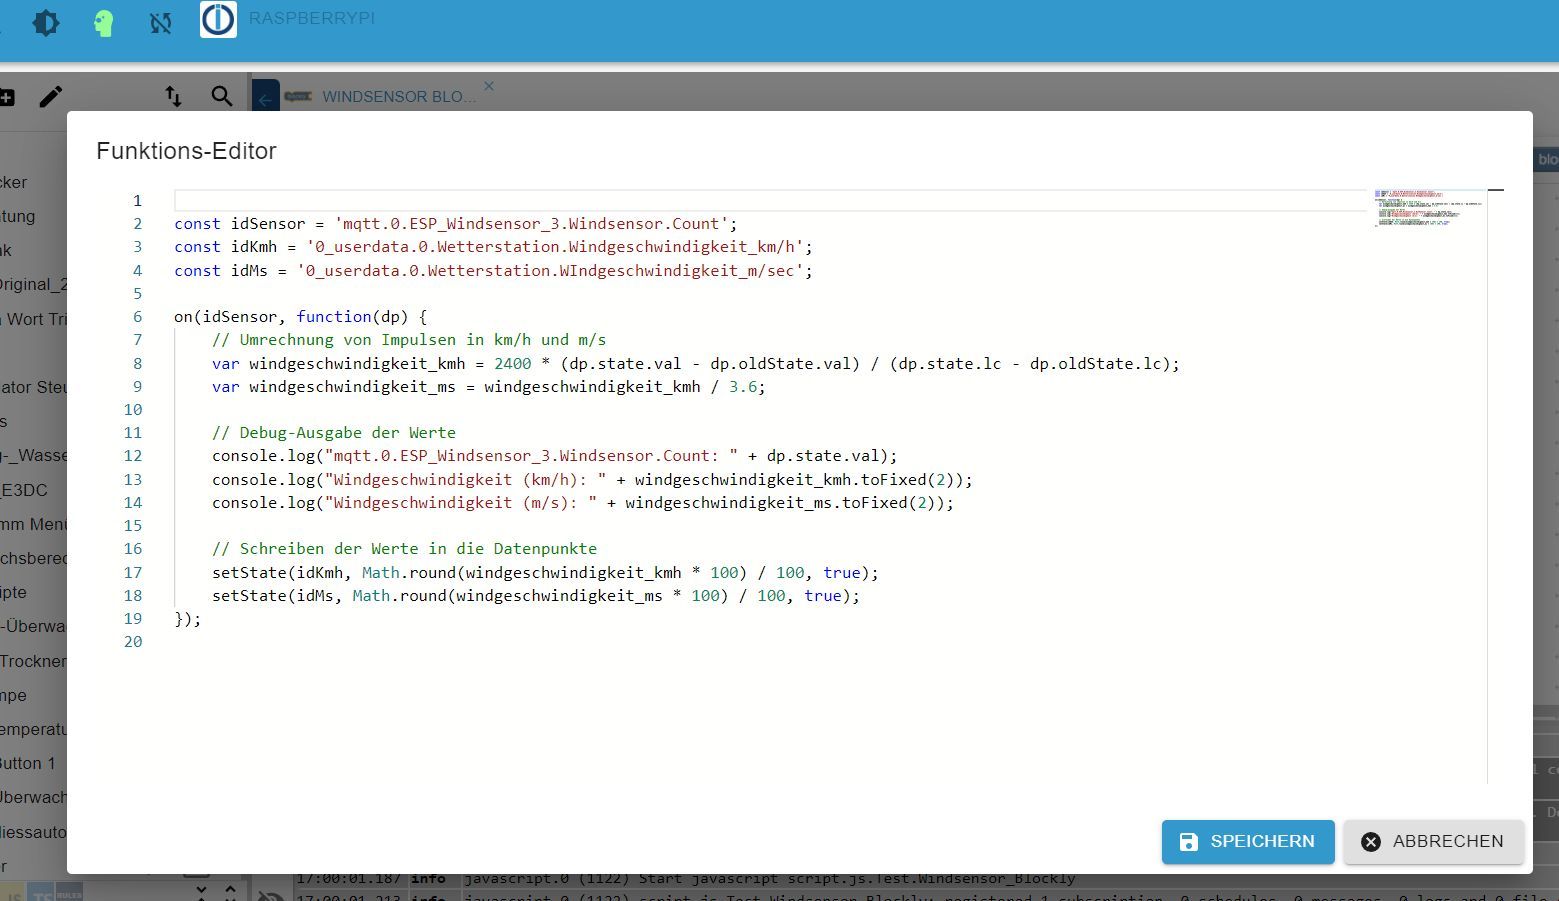
Task: Click the empty first line of the editor
Action: 770,200
